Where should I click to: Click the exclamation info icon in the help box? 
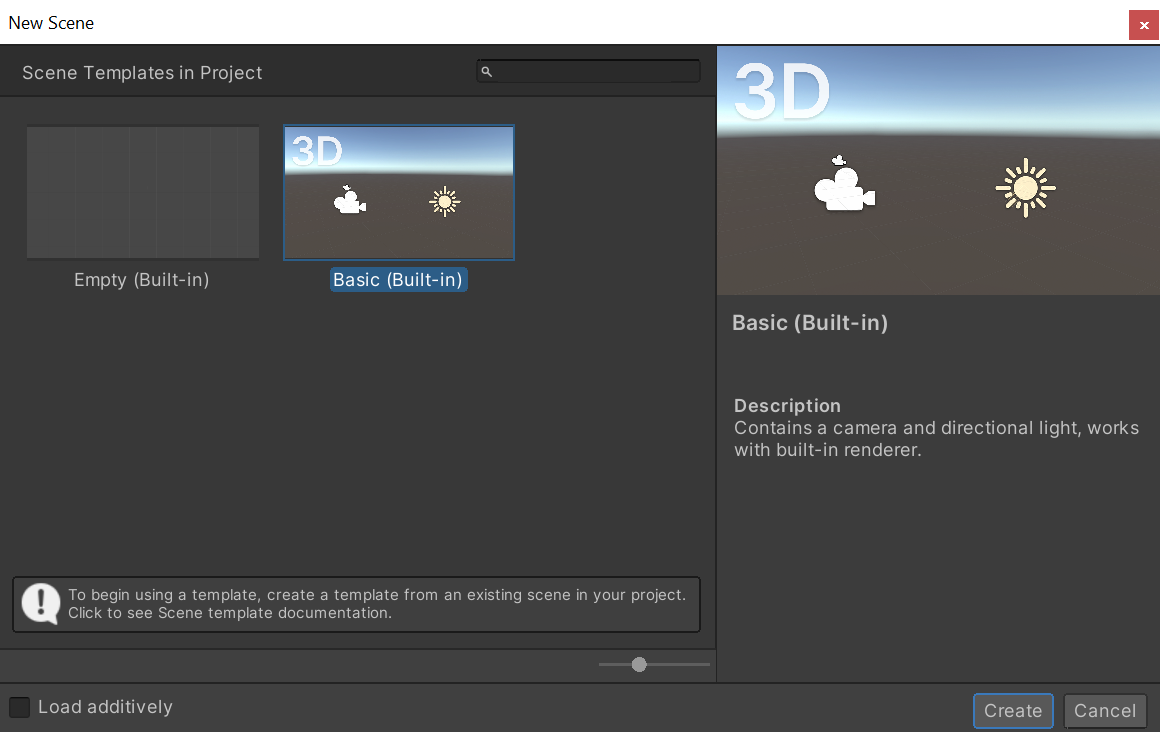(x=41, y=604)
